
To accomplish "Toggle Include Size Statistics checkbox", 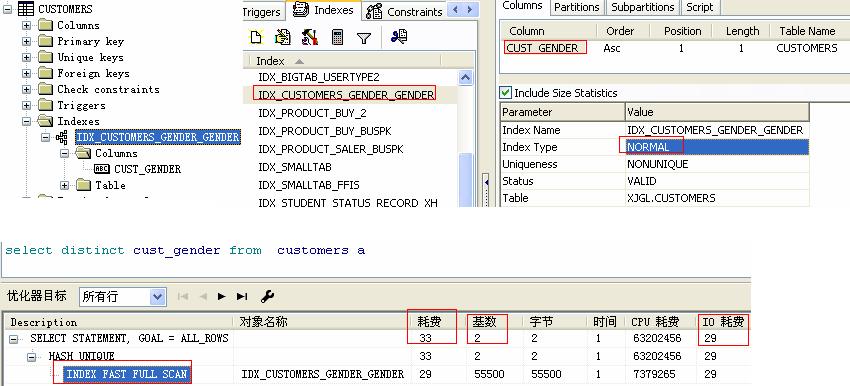I will point(505,93).
